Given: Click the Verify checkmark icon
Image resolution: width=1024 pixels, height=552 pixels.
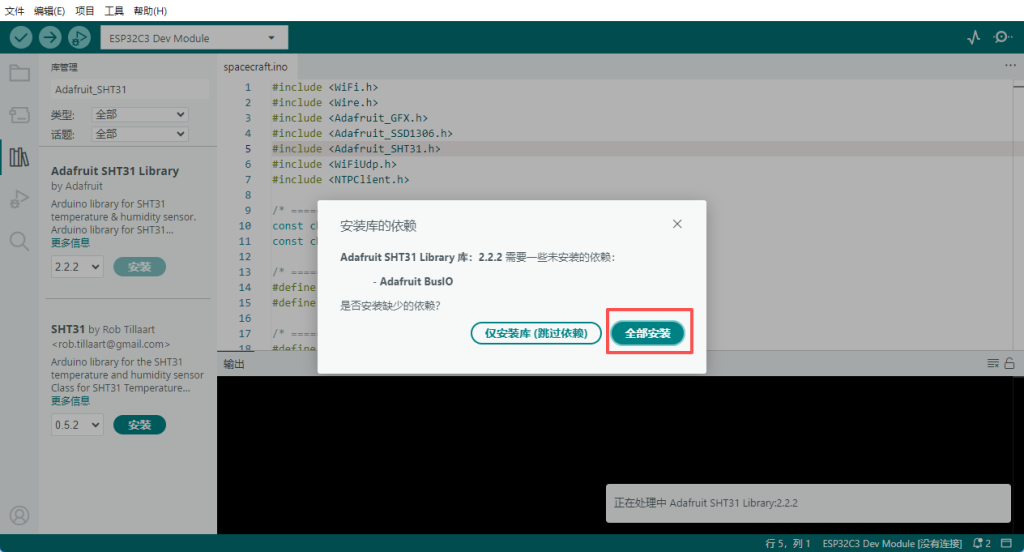Looking at the screenshot, I should (x=21, y=37).
